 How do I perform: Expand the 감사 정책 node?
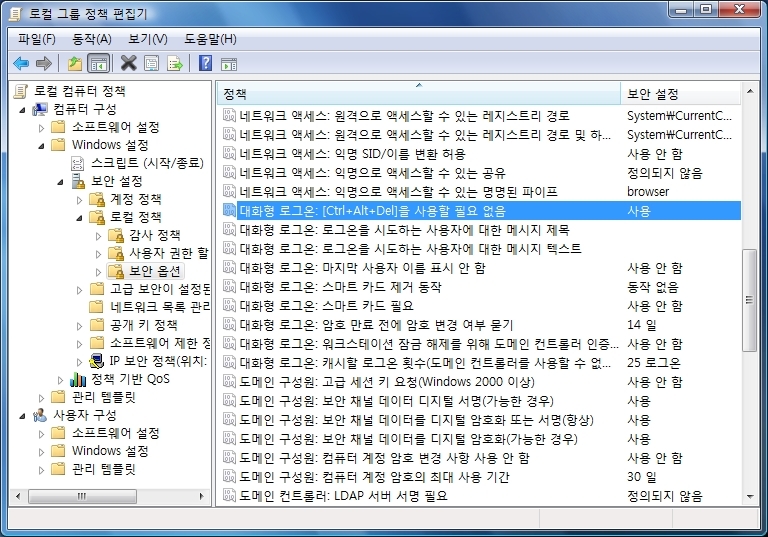click(x=98, y=236)
